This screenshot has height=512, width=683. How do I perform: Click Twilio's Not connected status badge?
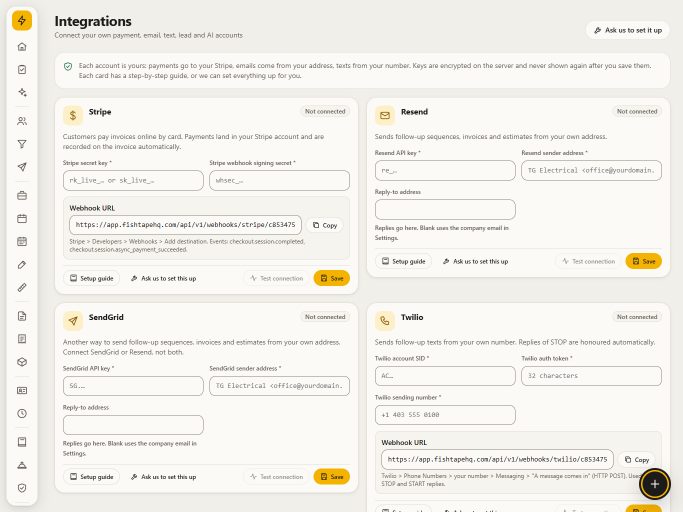coord(637,317)
